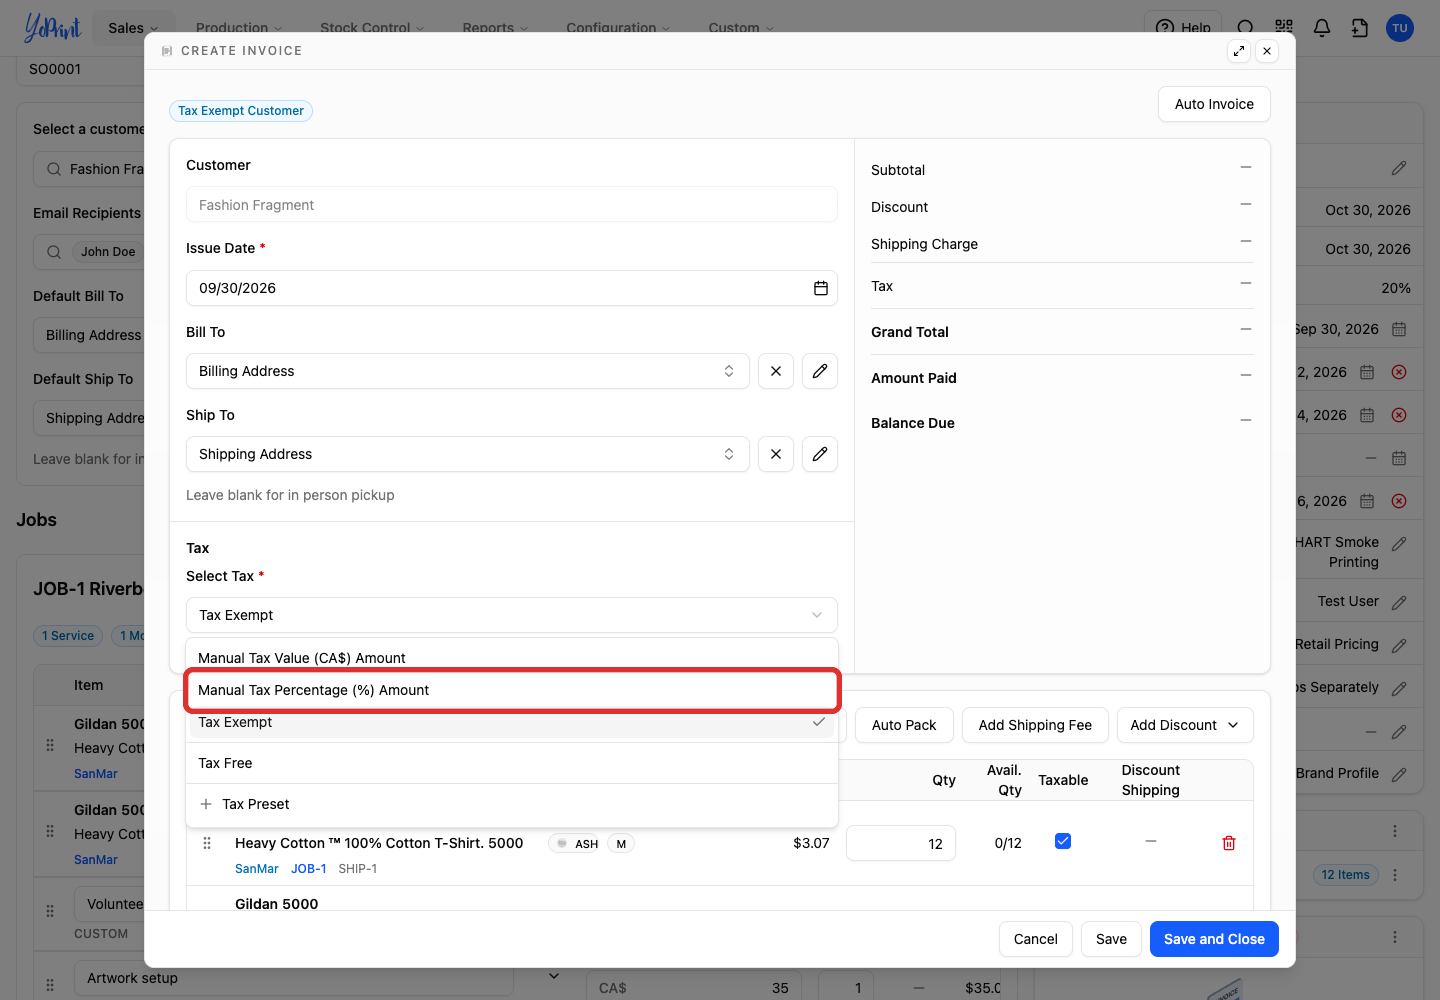Image resolution: width=1440 pixels, height=1000 pixels.
Task: Add a new Tax Preset
Action: [512, 804]
